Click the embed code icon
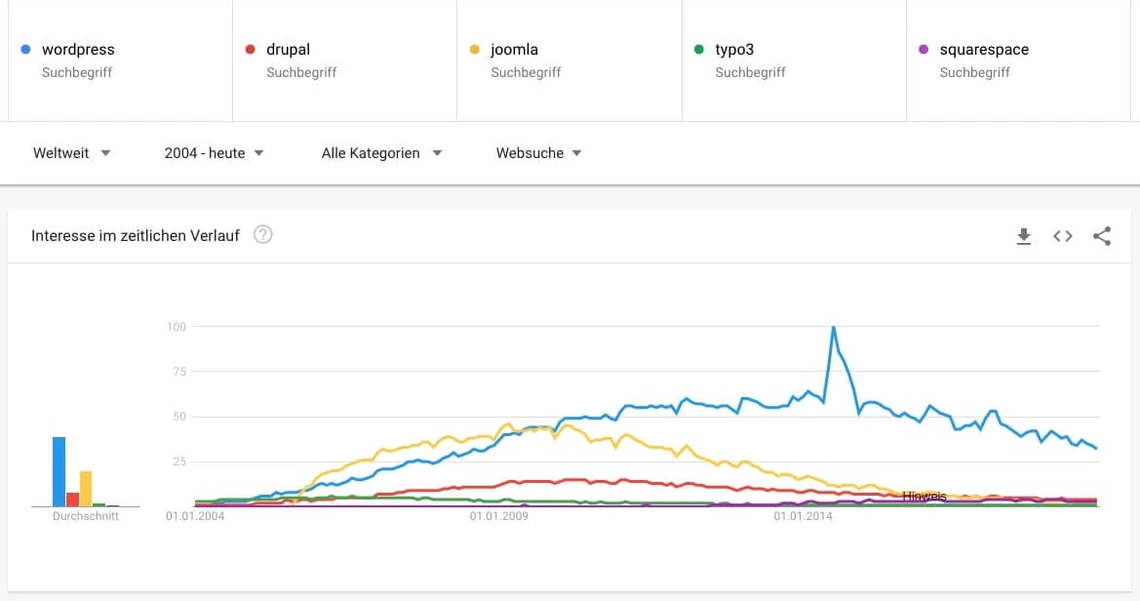This screenshot has width=1140, height=601. pos(1063,236)
